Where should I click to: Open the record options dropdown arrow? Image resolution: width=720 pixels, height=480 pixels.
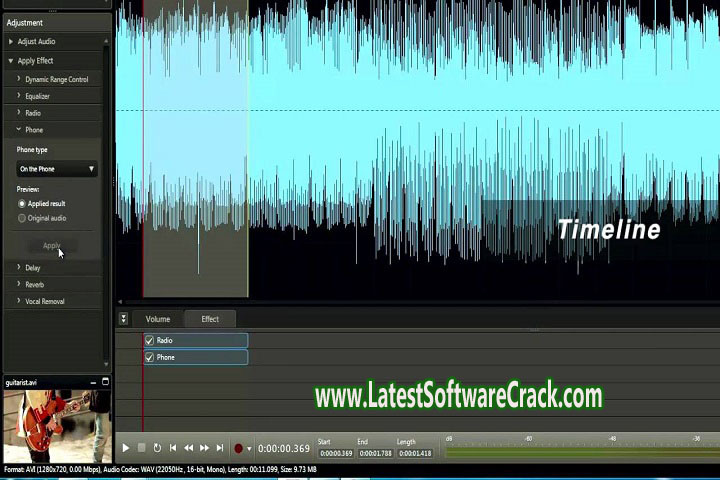tap(249, 449)
